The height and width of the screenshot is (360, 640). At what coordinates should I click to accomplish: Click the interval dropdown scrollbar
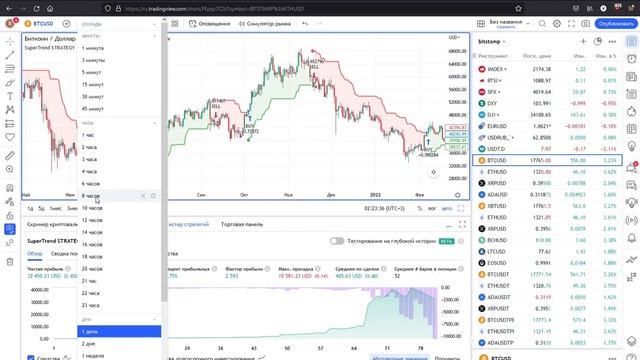pyautogui.click(x=164, y=161)
